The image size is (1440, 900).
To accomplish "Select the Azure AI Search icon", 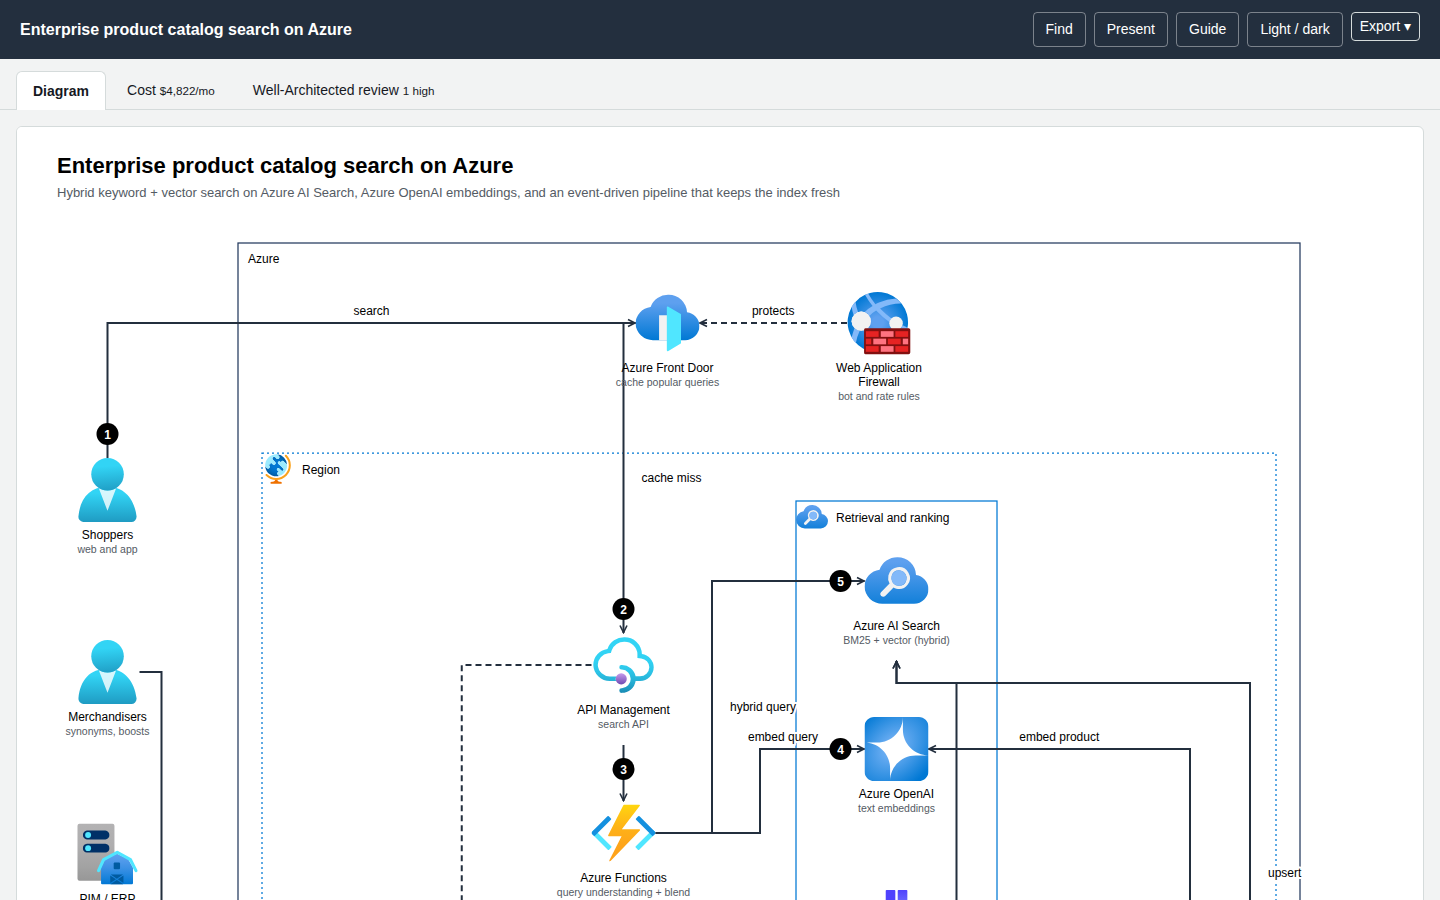I will coord(896,581).
